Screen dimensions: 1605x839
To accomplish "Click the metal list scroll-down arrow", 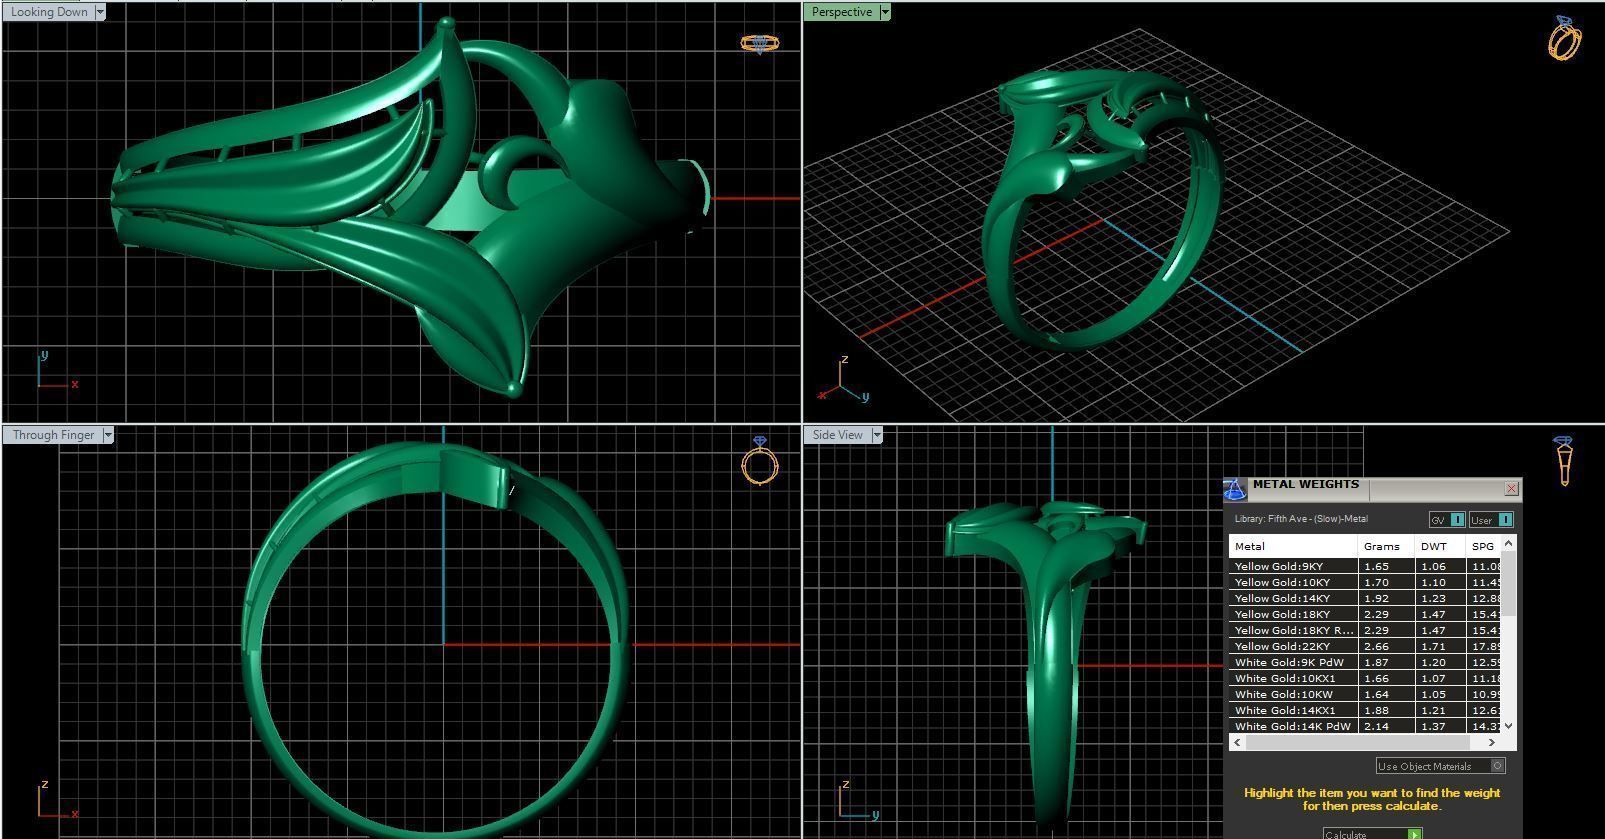I will pyautogui.click(x=1509, y=727).
